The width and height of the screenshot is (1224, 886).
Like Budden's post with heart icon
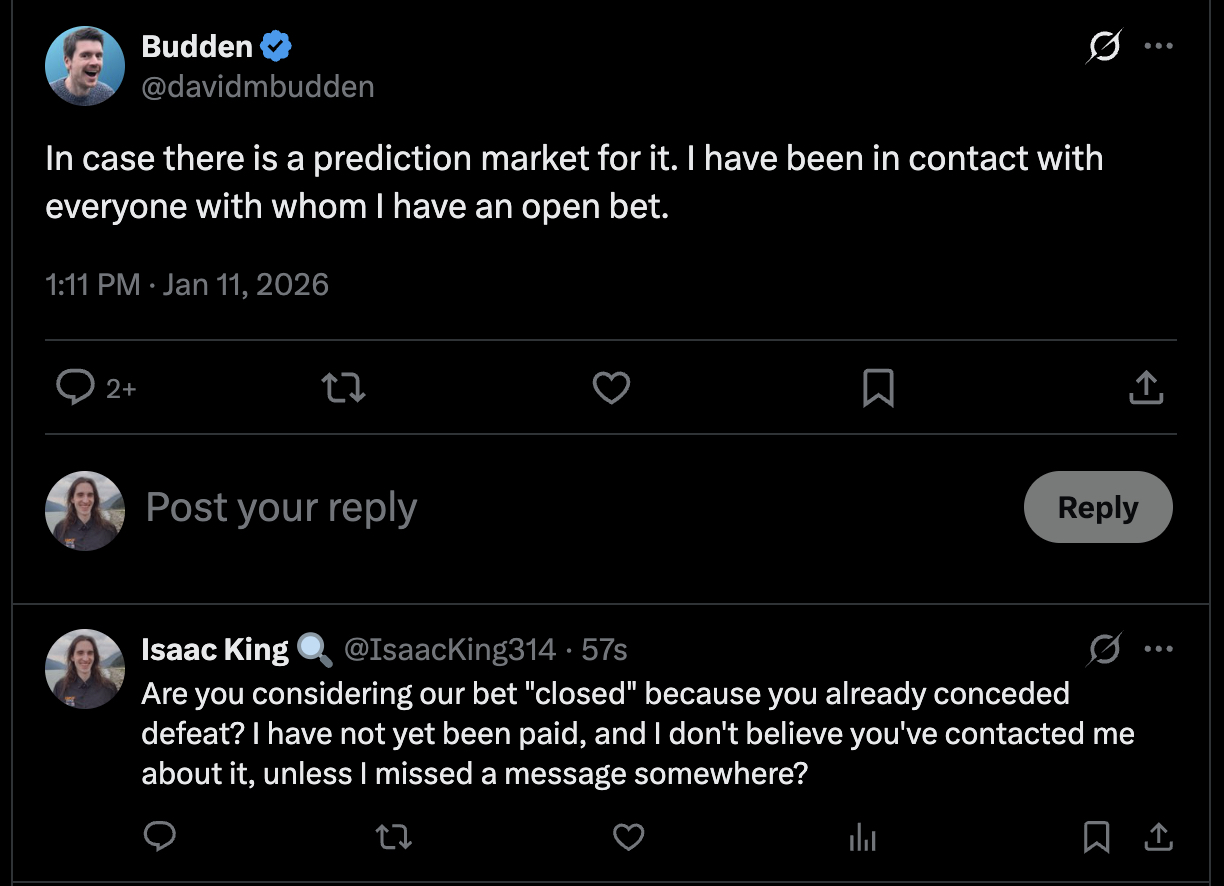pyautogui.click(x=611, y=388)
